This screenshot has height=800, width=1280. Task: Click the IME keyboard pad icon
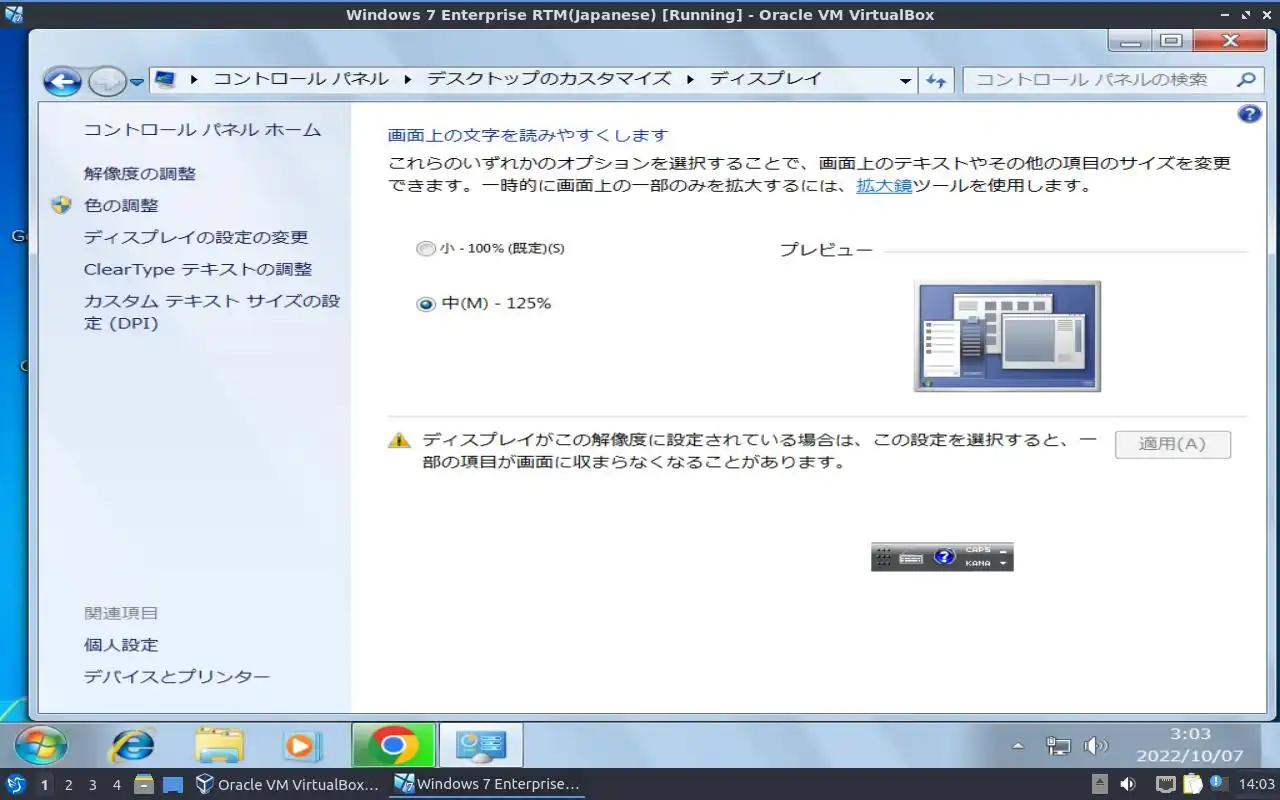911,558
